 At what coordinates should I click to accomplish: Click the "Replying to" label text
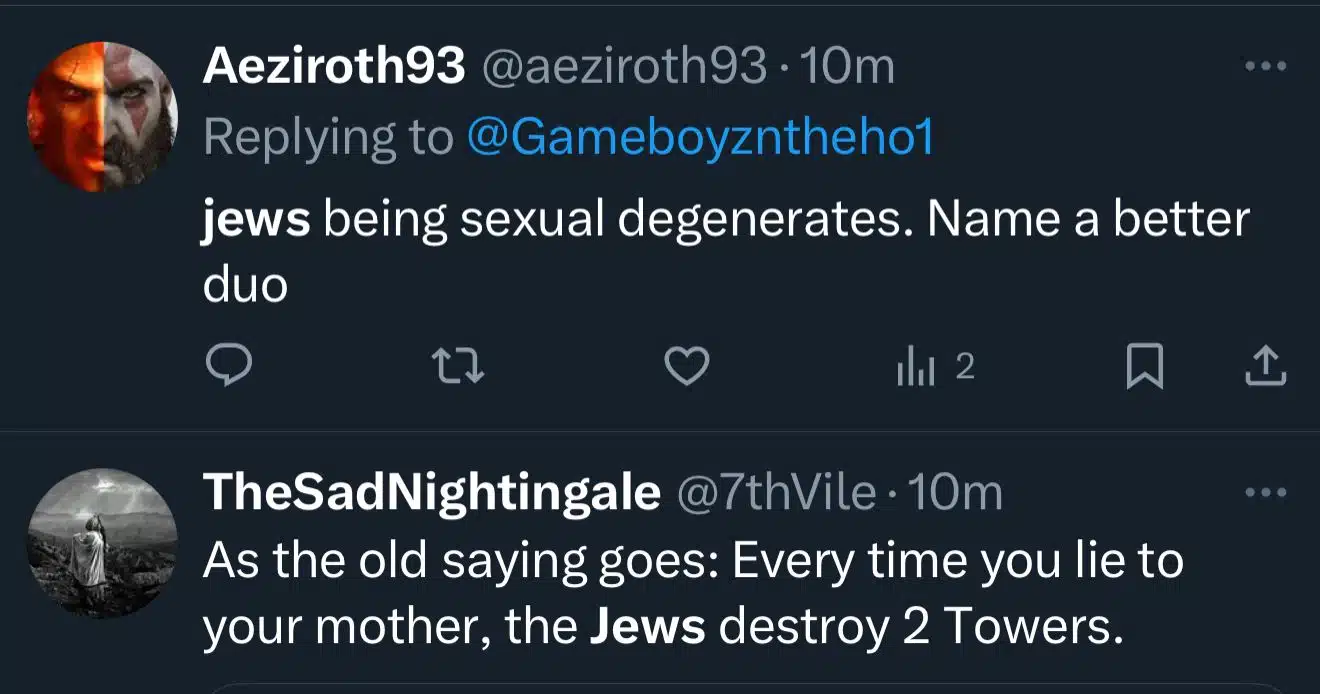[328, 137]
